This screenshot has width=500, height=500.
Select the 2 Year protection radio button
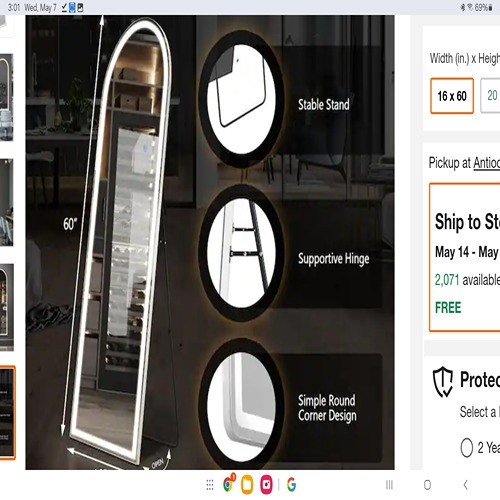click(467, 447)
